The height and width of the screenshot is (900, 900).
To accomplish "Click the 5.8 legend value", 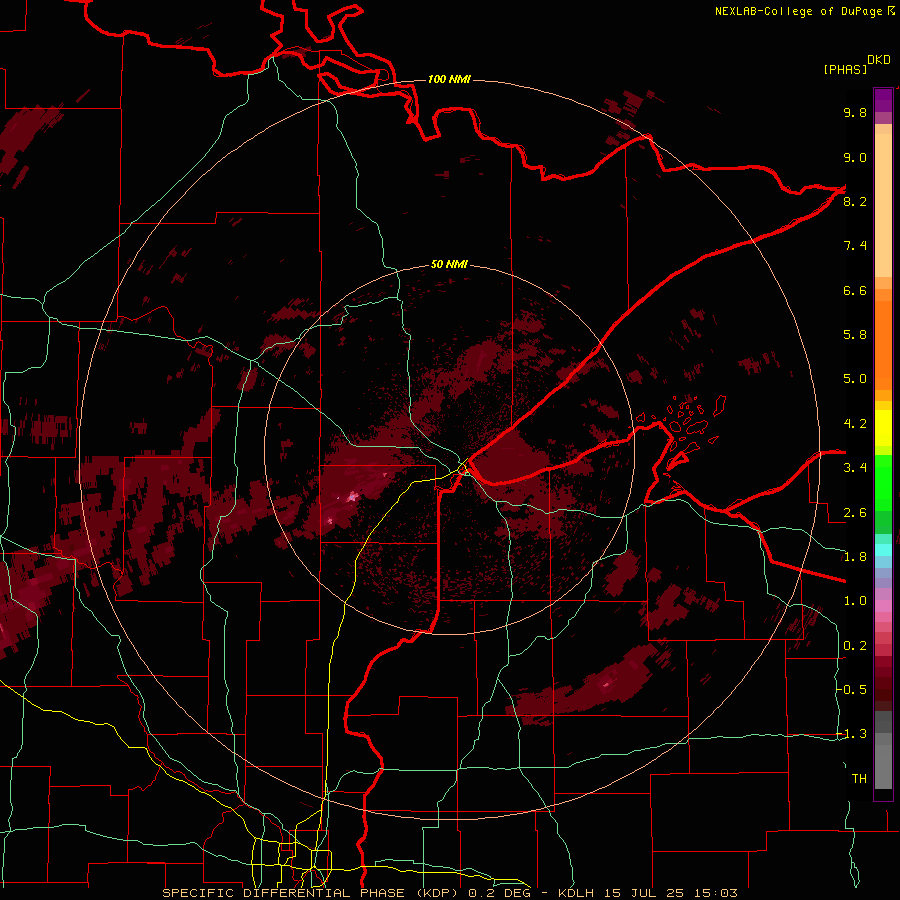I will pyautogui.click(x=855, y=335).
